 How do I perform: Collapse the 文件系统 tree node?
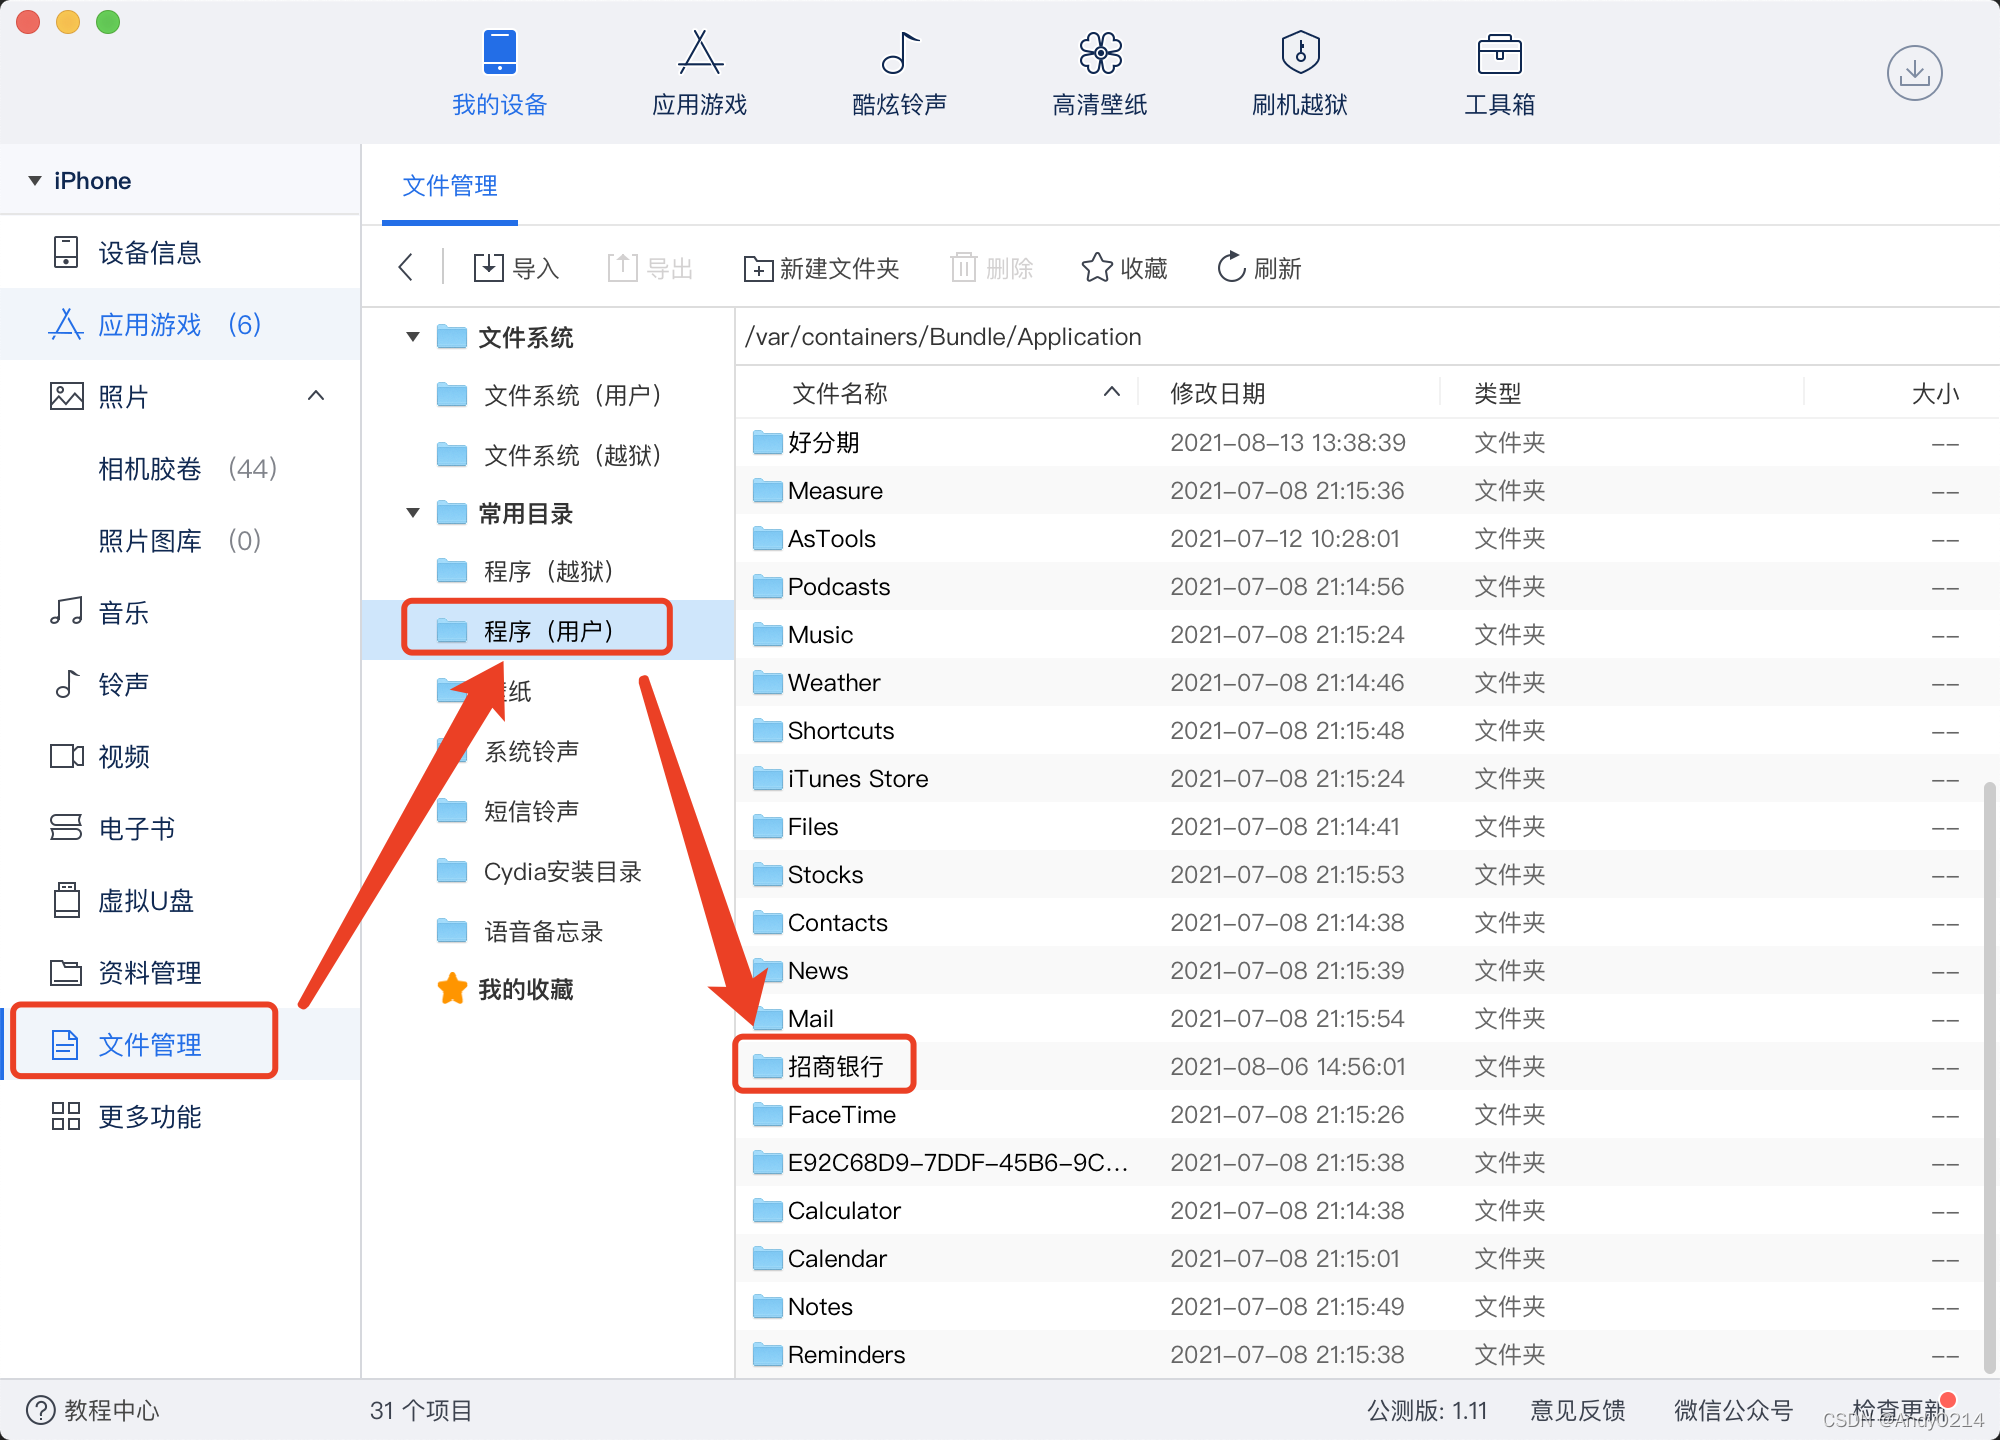413,337
